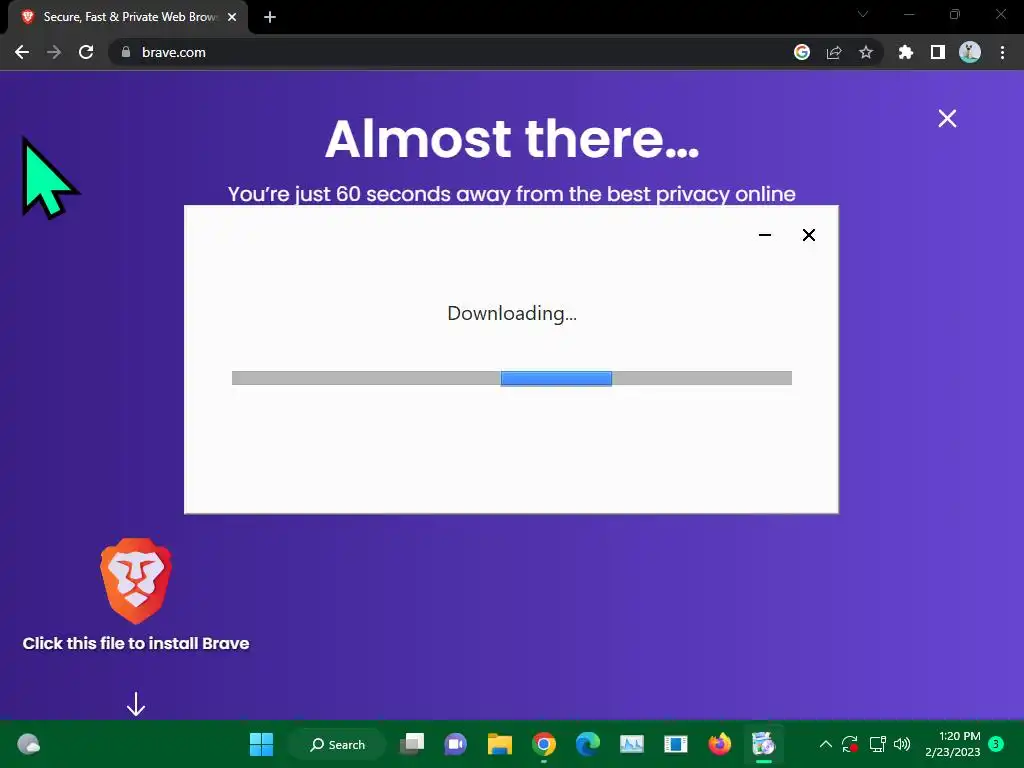
Task: Open the Teams Chat taskbar icon
Action: click(x=455, y=744)
